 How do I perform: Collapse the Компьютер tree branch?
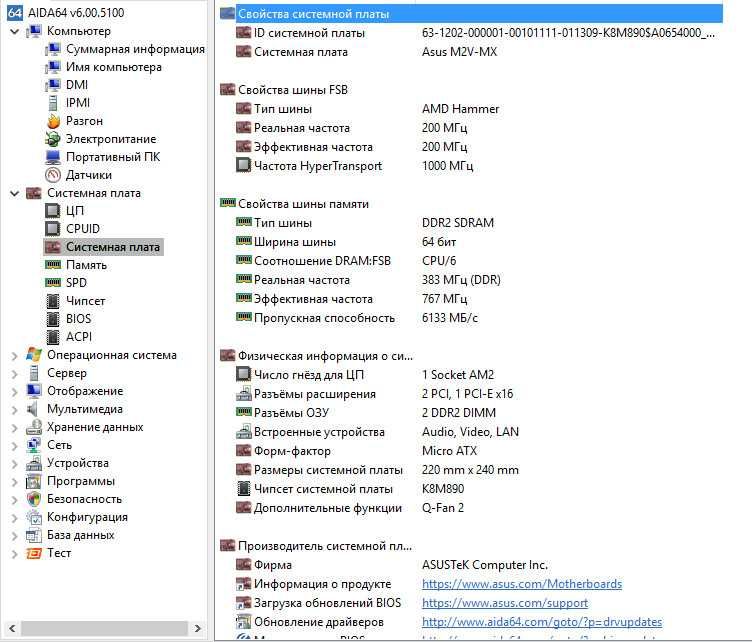15,32
